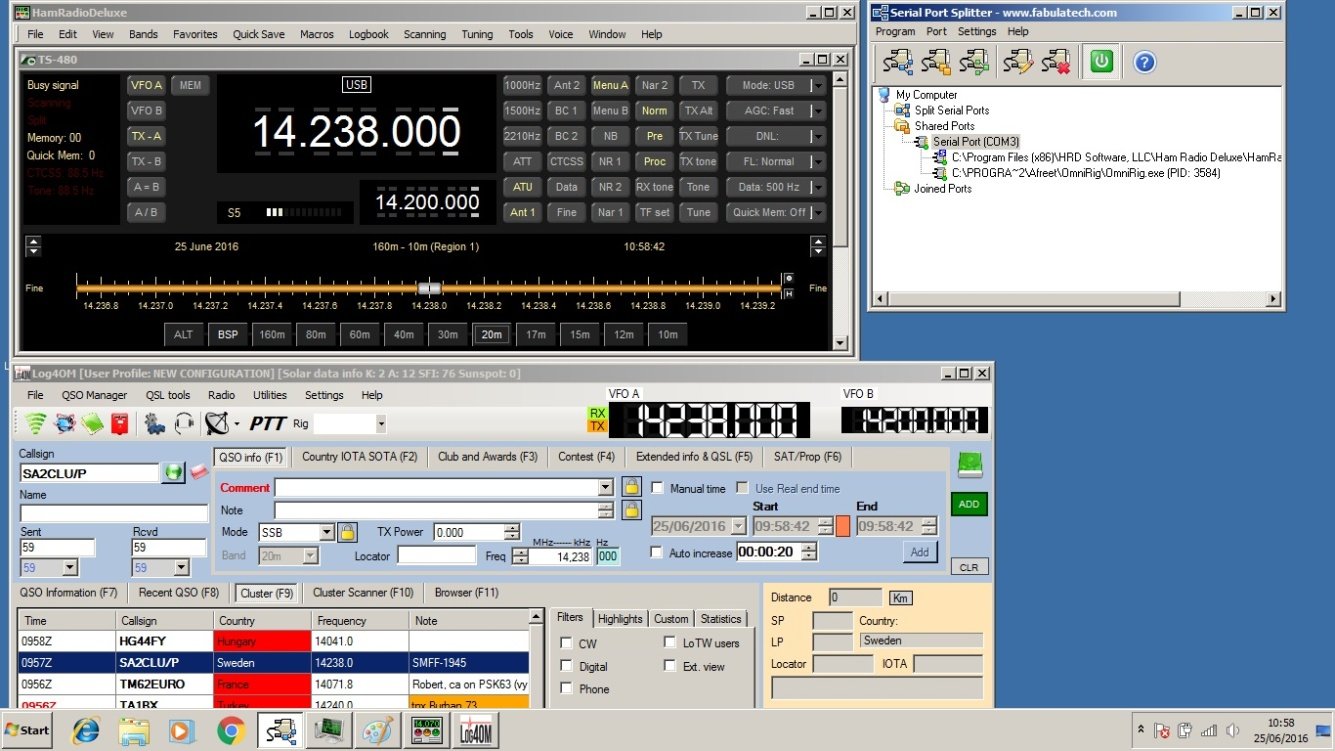The width and height of the screenshot is (1335, 751).
Task: Click the satellite dish icon in Log4OM toolbar
Action: click(218, 424)
